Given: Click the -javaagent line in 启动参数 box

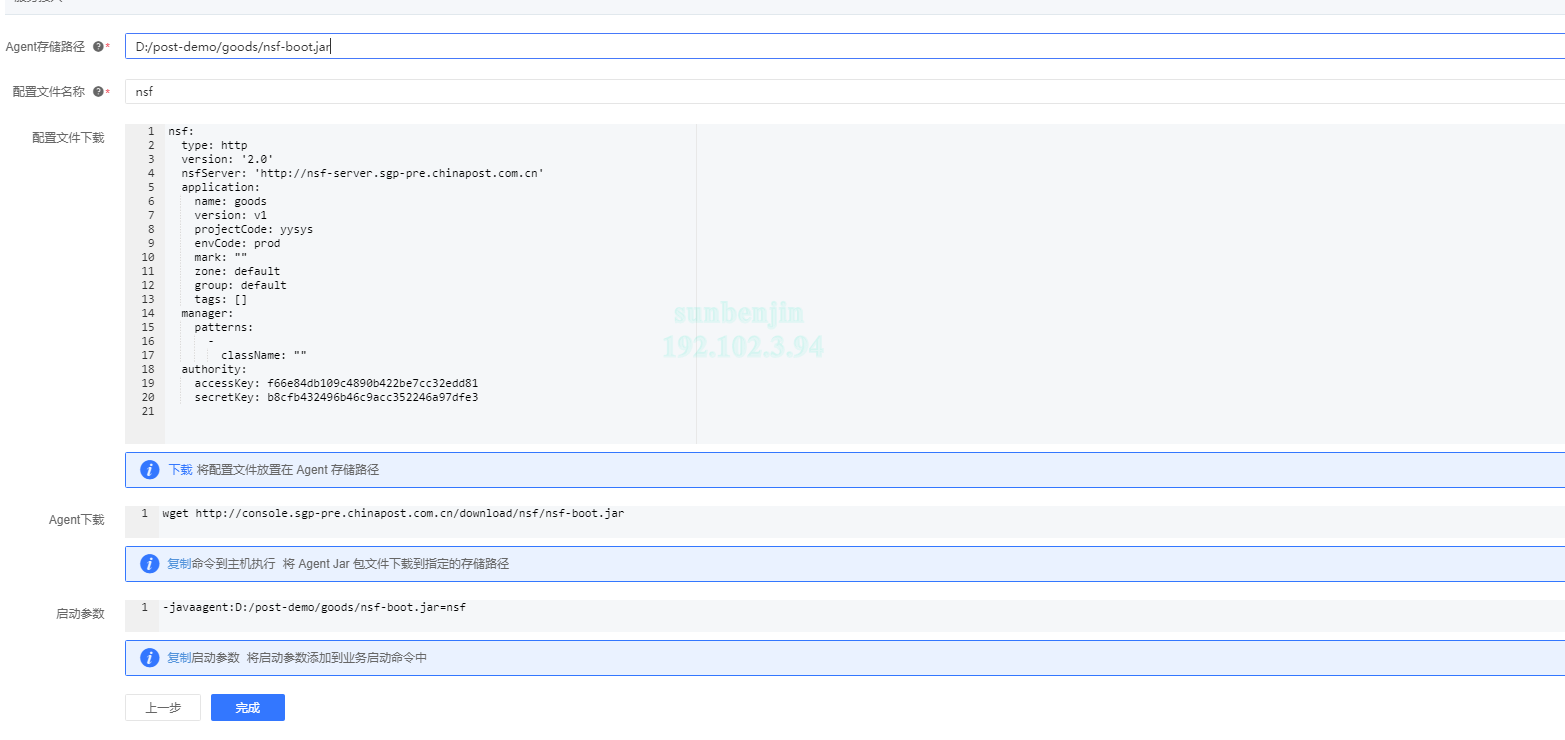Looking at the screenshot, I should [x=314, y=607].
